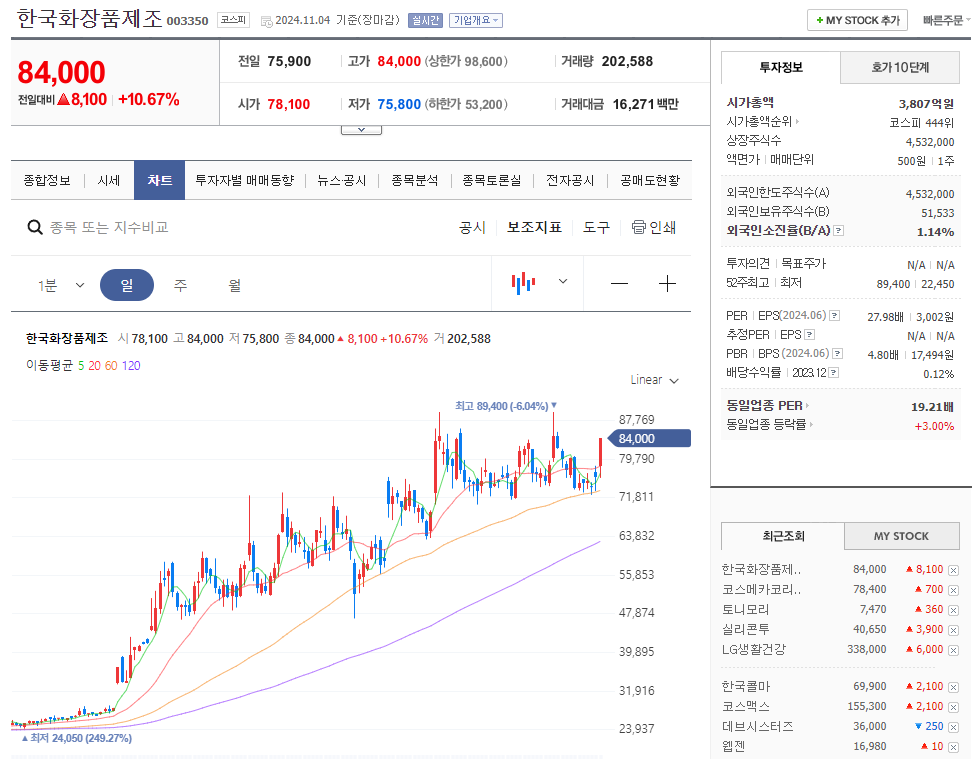Screen dimensions: 975x759
Task: Switch to the 전자공시 tab
Action: pos(570,180)
